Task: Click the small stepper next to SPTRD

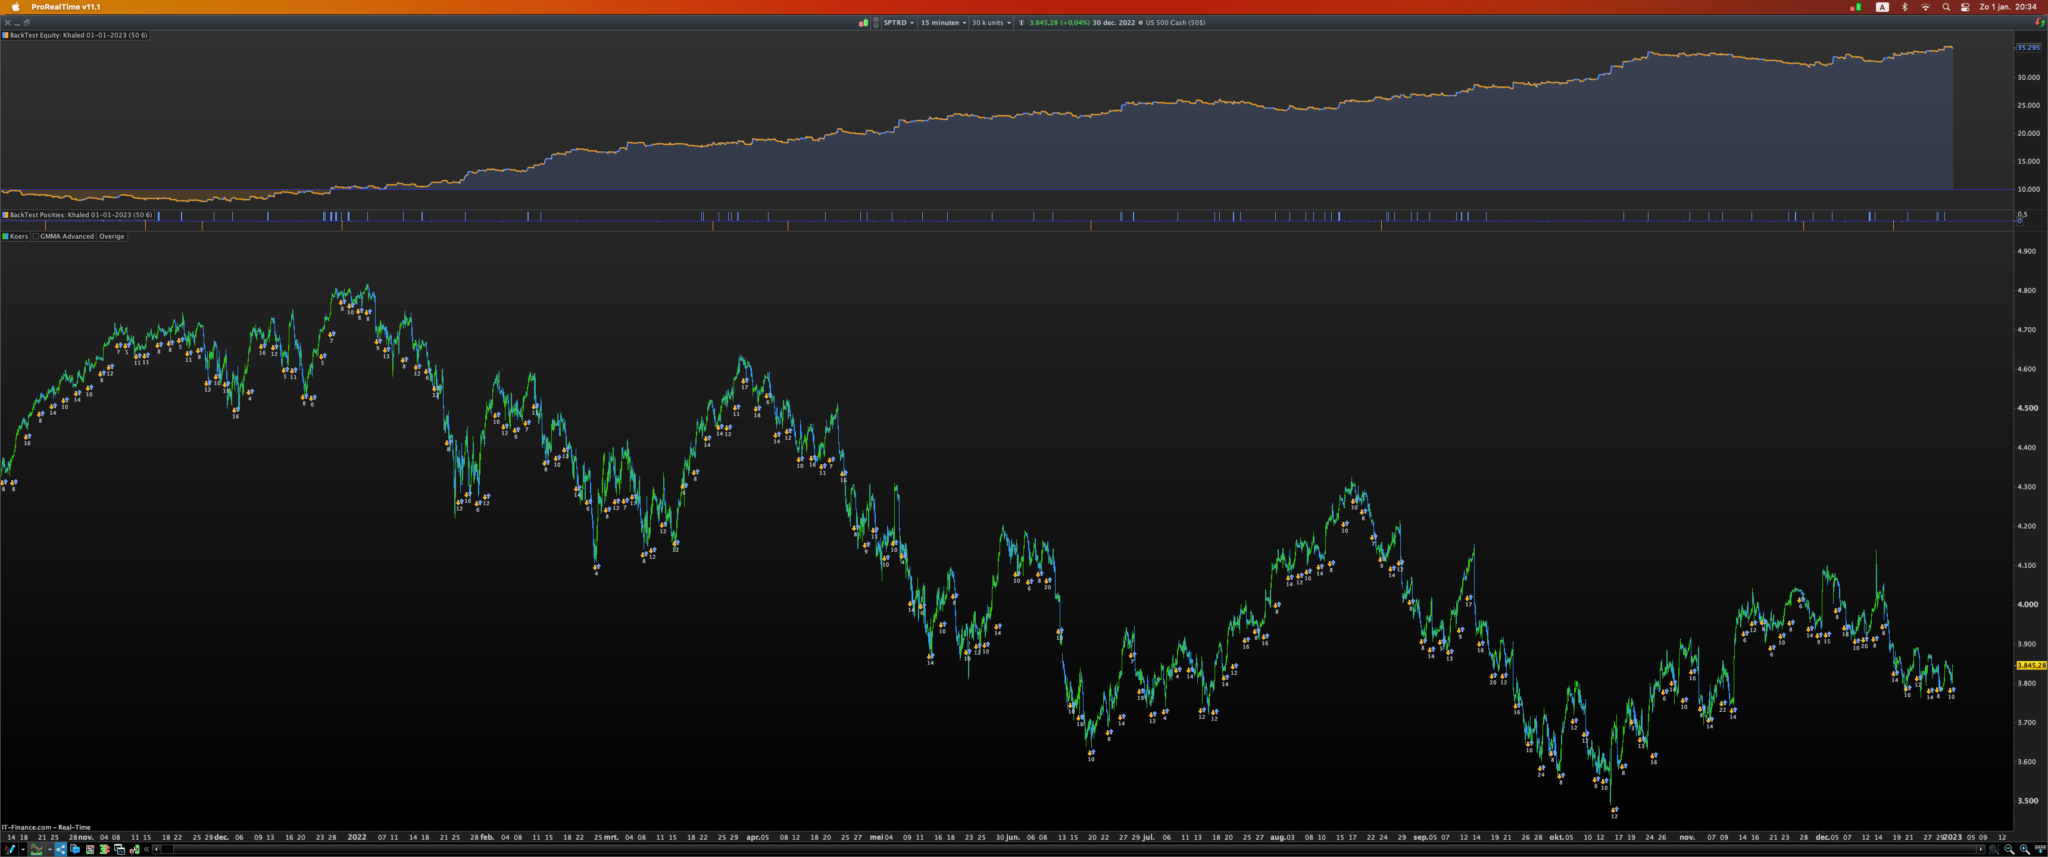Action: tap(876, 22)
